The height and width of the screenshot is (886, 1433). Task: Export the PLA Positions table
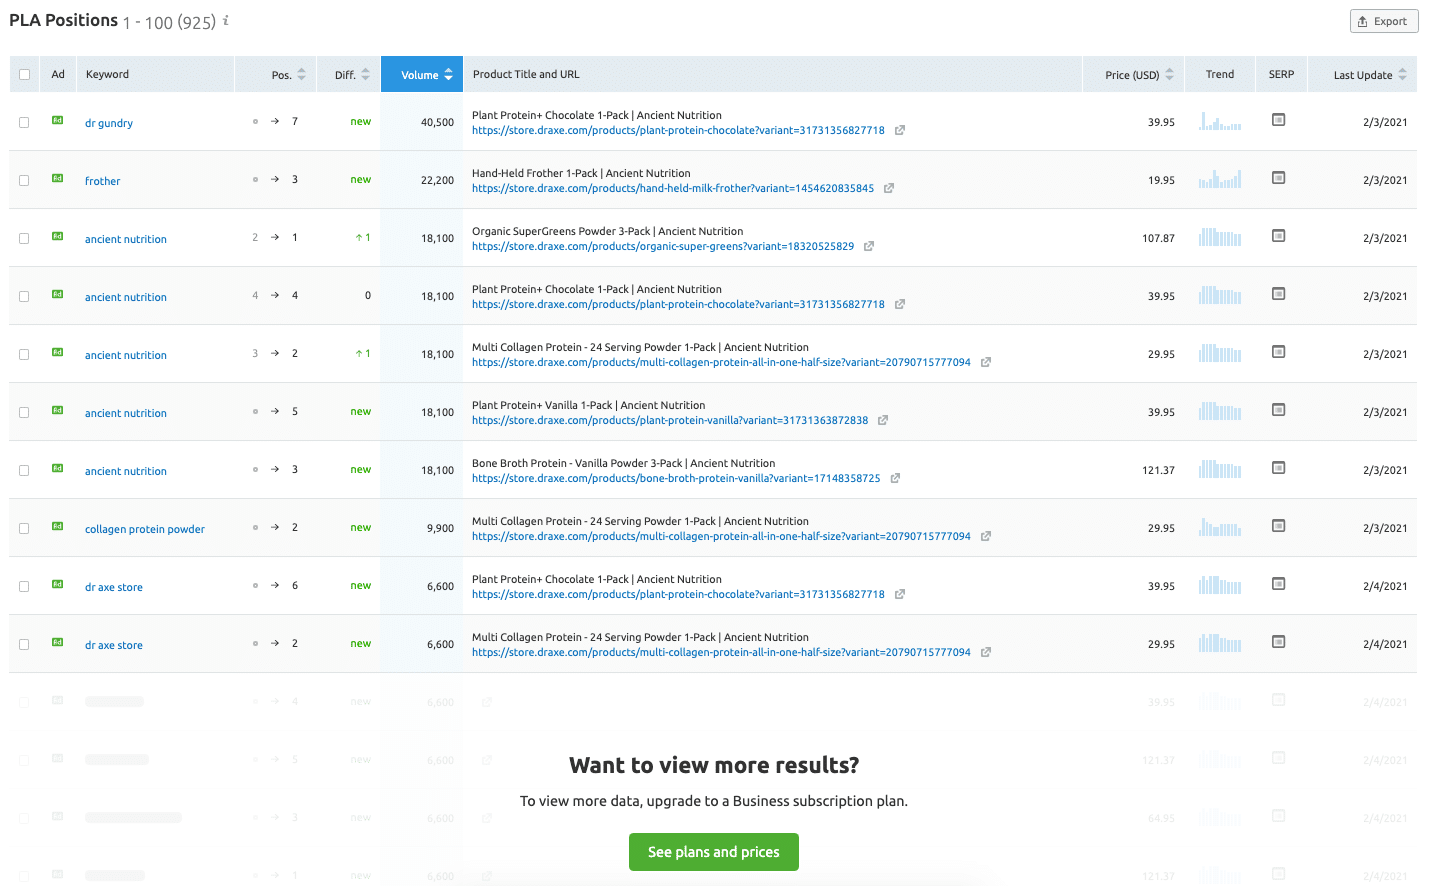[x=1384, y=21]
